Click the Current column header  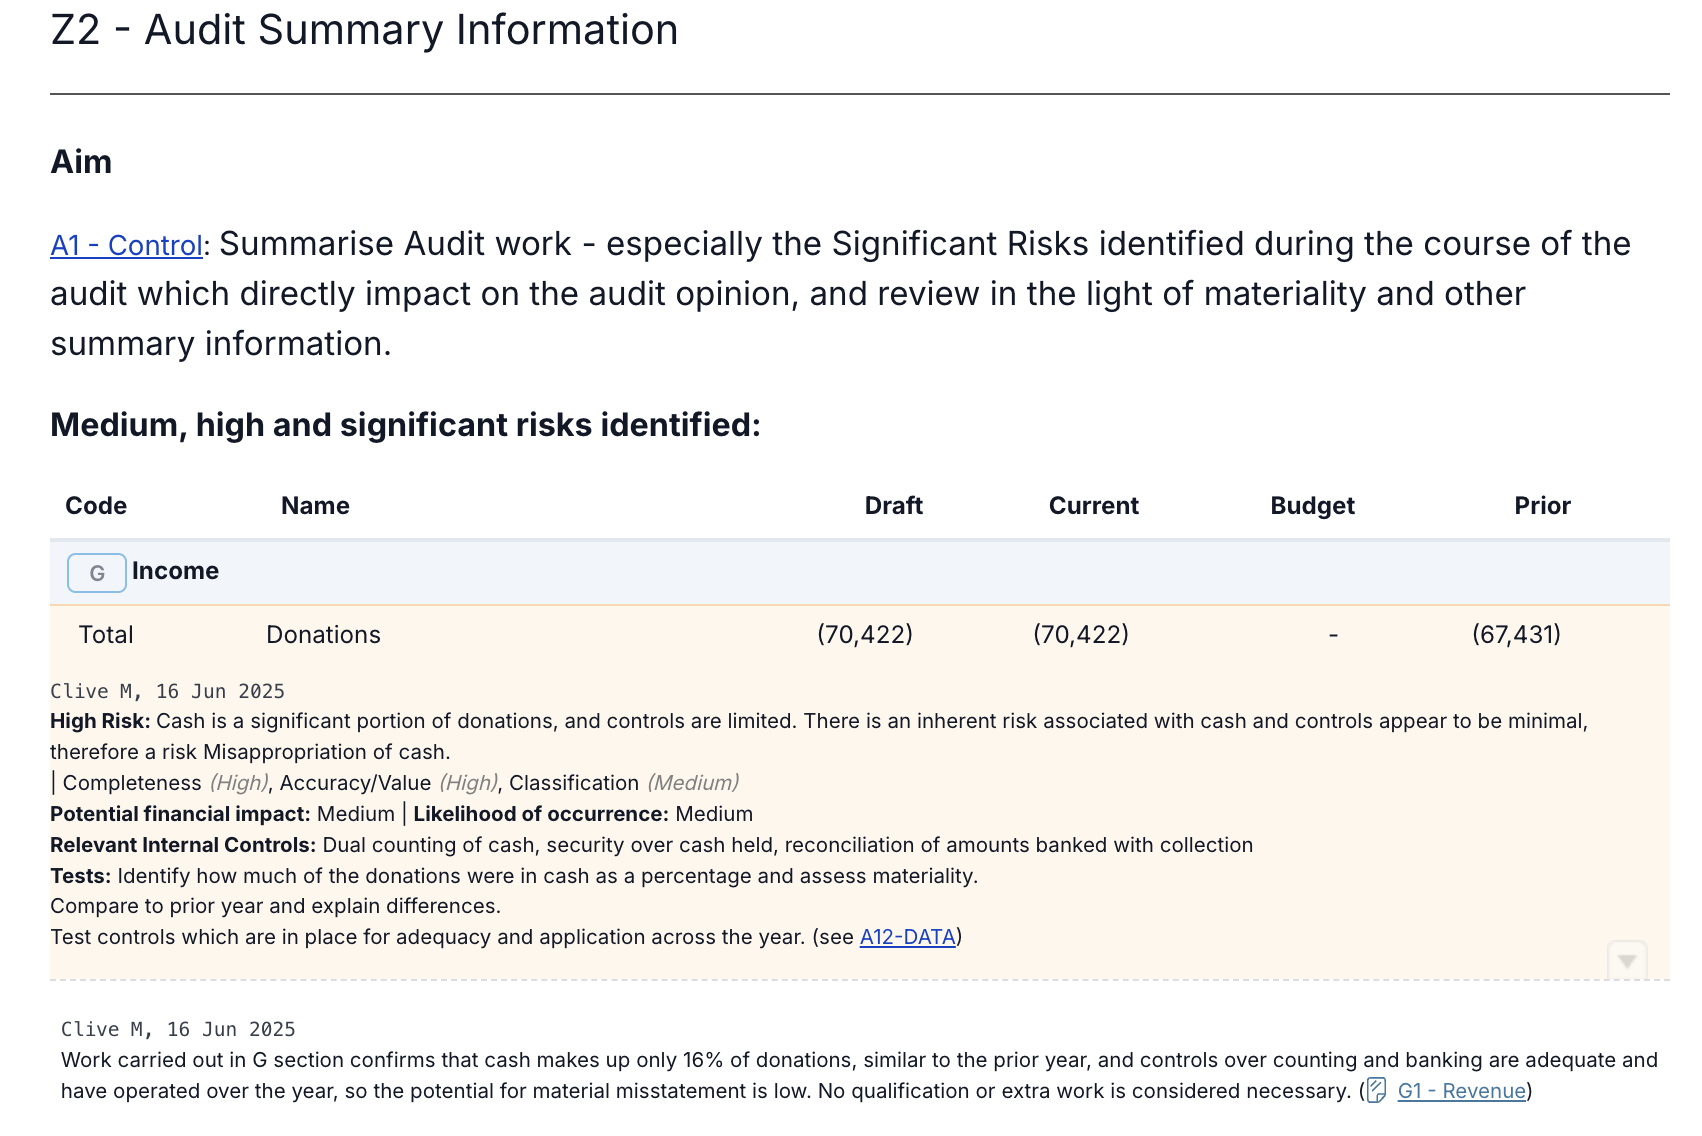pyautogui.click(x=1094, y=506)
